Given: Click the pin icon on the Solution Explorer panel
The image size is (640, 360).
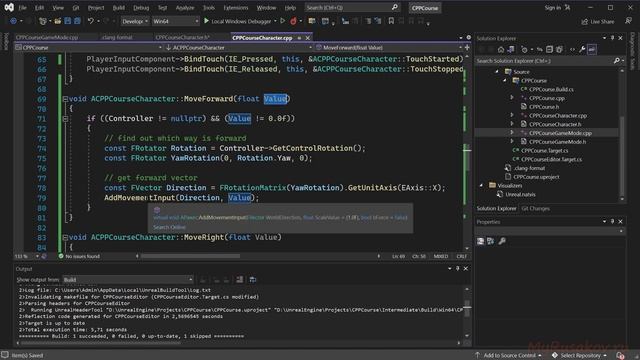Looking at the screenshot, I should (x=612, y=38).
